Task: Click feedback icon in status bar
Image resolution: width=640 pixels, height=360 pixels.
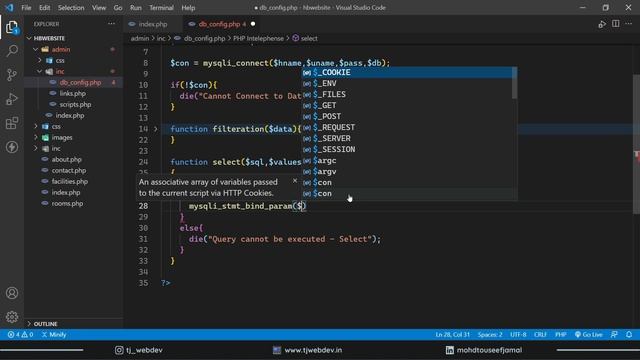Action: click(614, 335)
